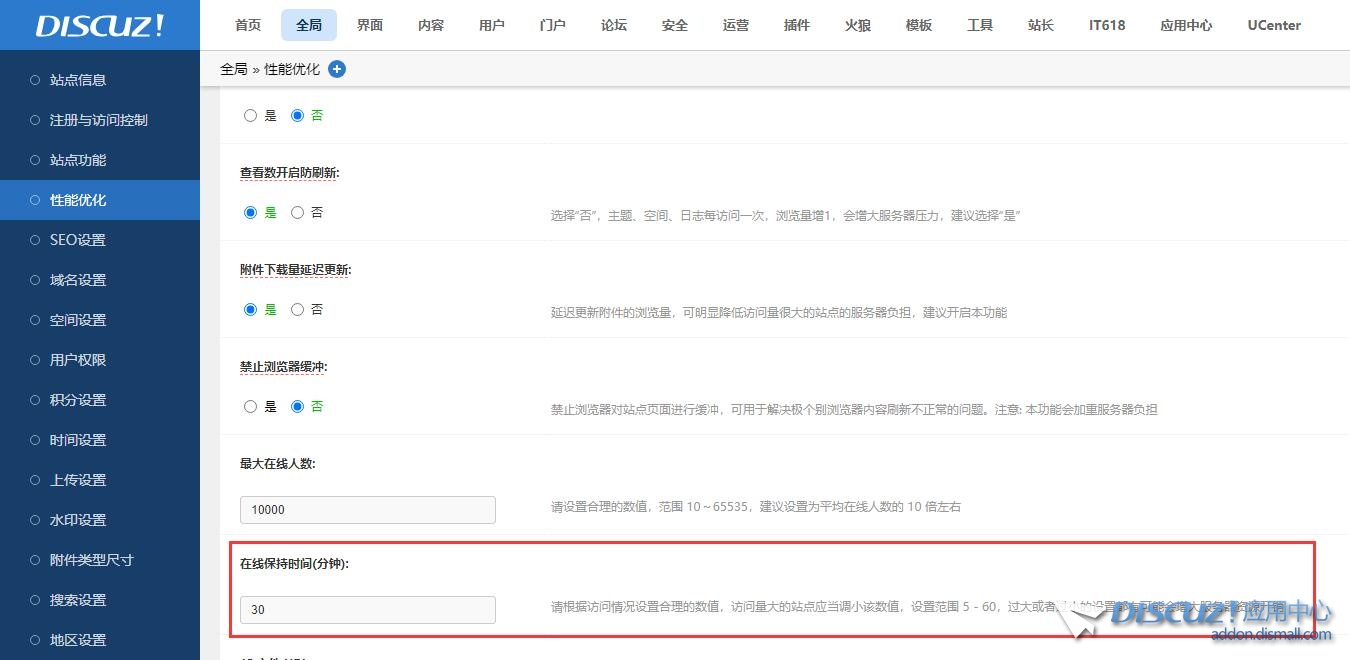Click the 在线保持时间 input field
The height and width of the screenshot is (660, 1350).
pos(367,610)
